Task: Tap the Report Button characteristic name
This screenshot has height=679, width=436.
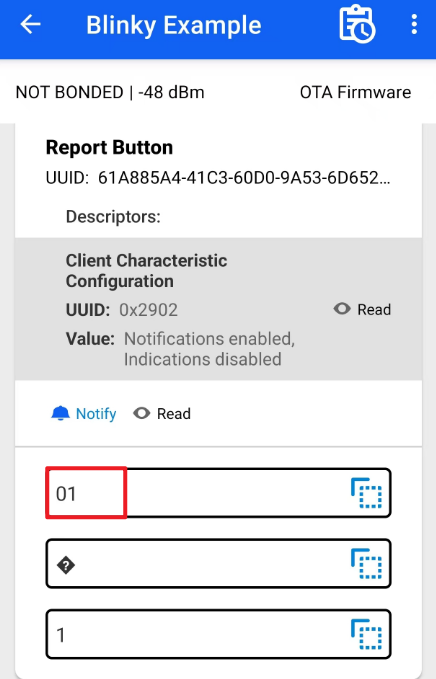Action: click(x=110, y=147)
